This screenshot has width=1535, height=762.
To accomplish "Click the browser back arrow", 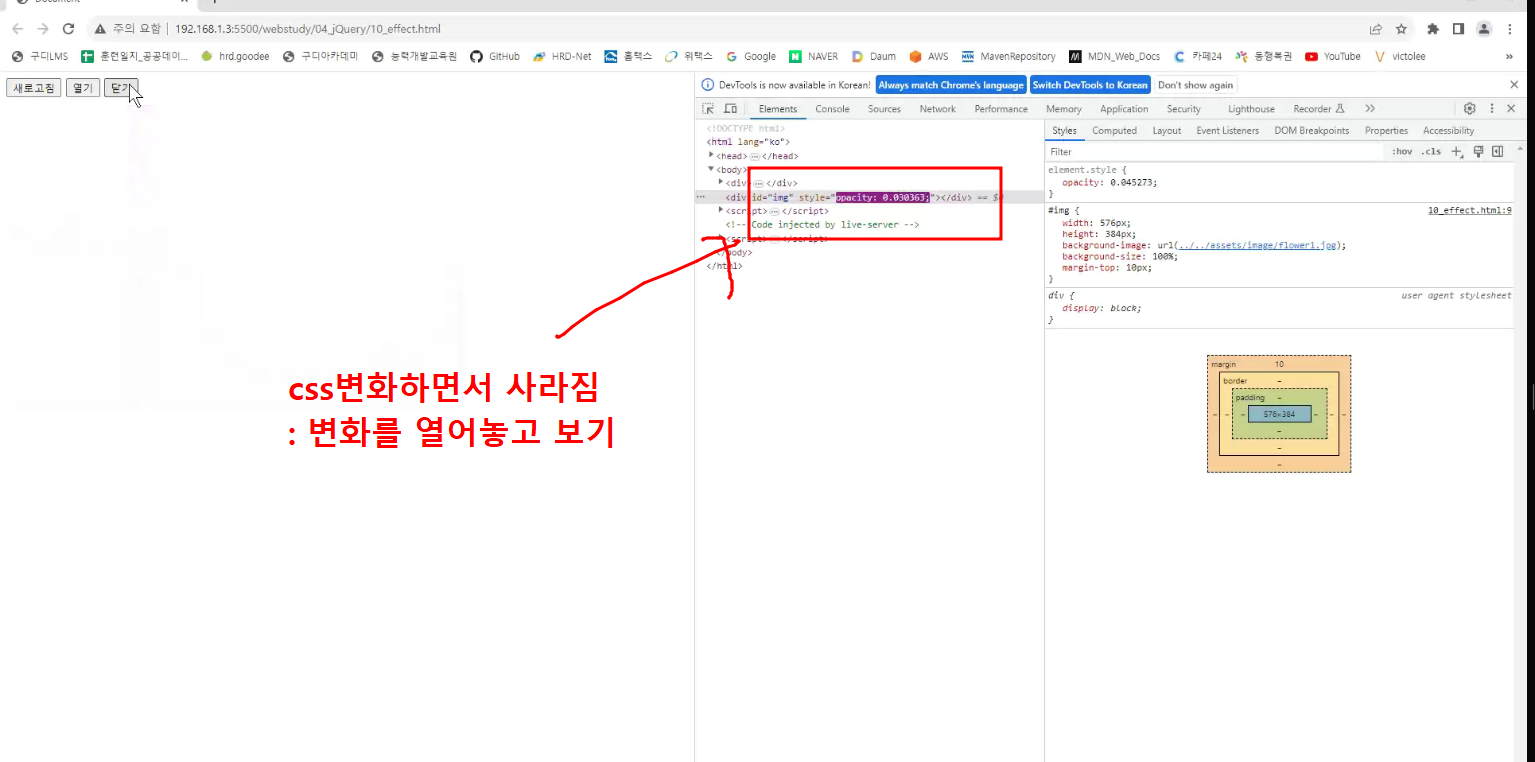I will point(18,29).
